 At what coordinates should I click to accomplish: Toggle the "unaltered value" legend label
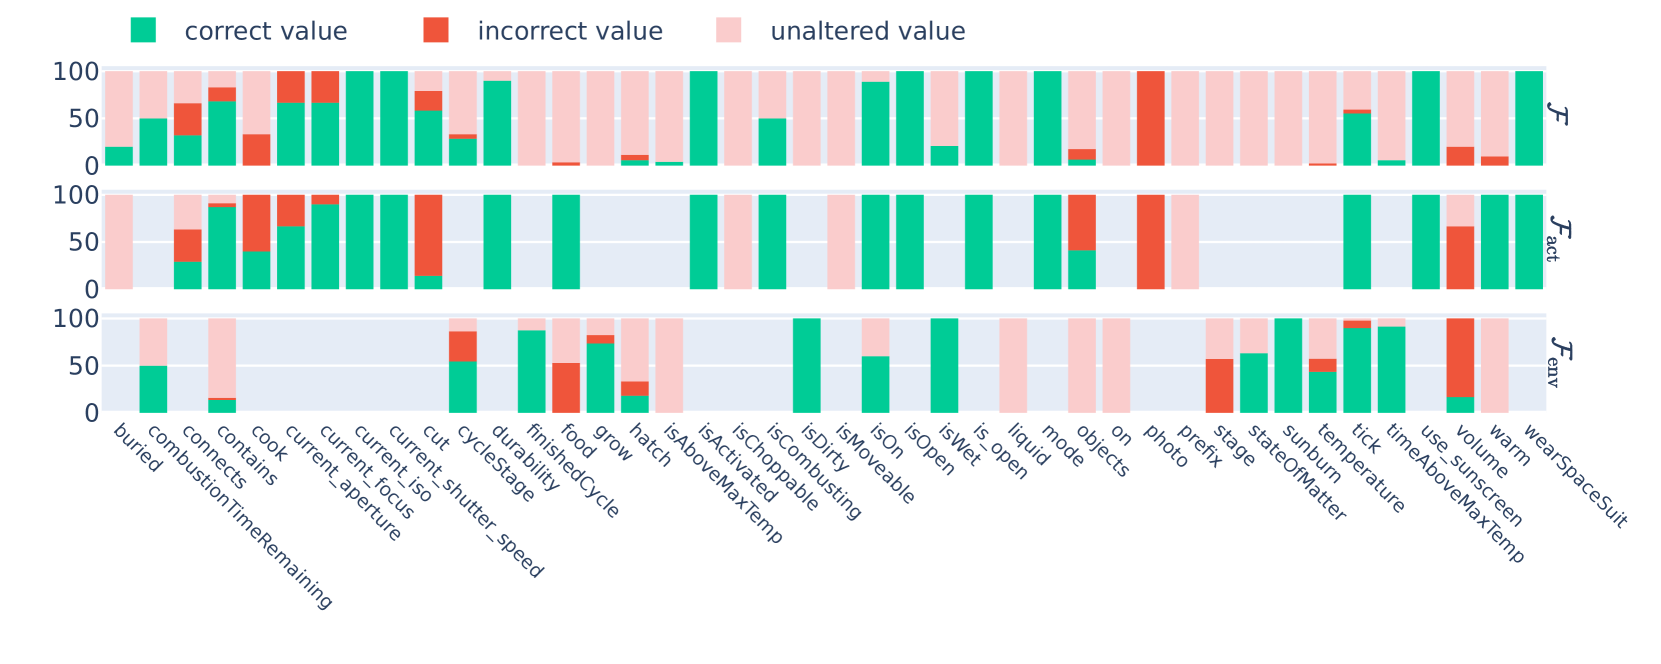867,32
